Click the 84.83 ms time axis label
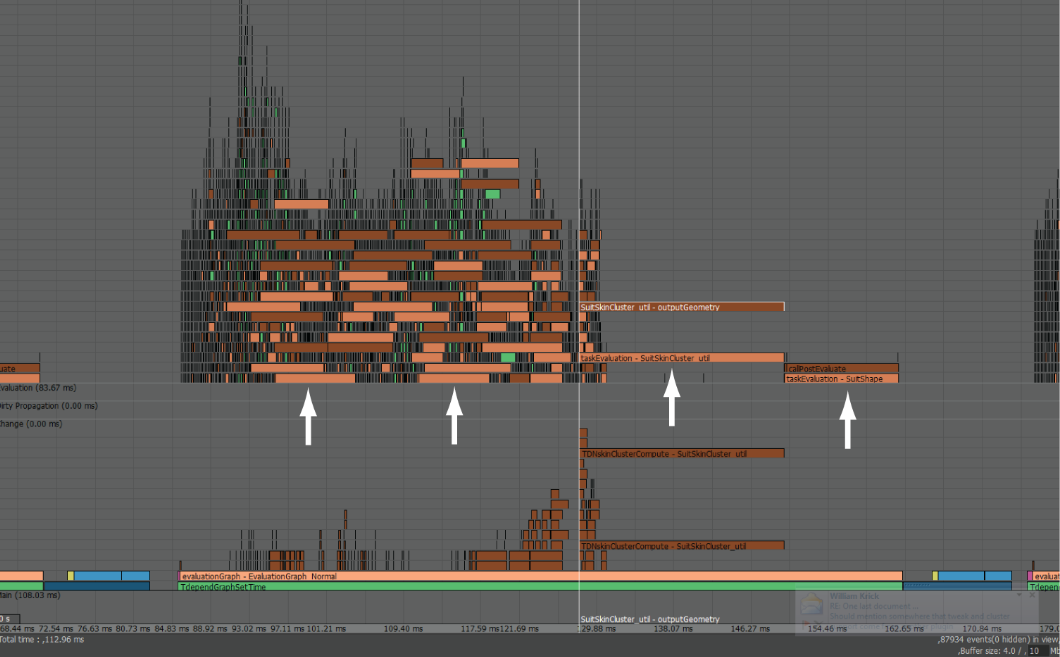Screen dimensions: 1060x657 pyautogui.click(x=172, y=629)
